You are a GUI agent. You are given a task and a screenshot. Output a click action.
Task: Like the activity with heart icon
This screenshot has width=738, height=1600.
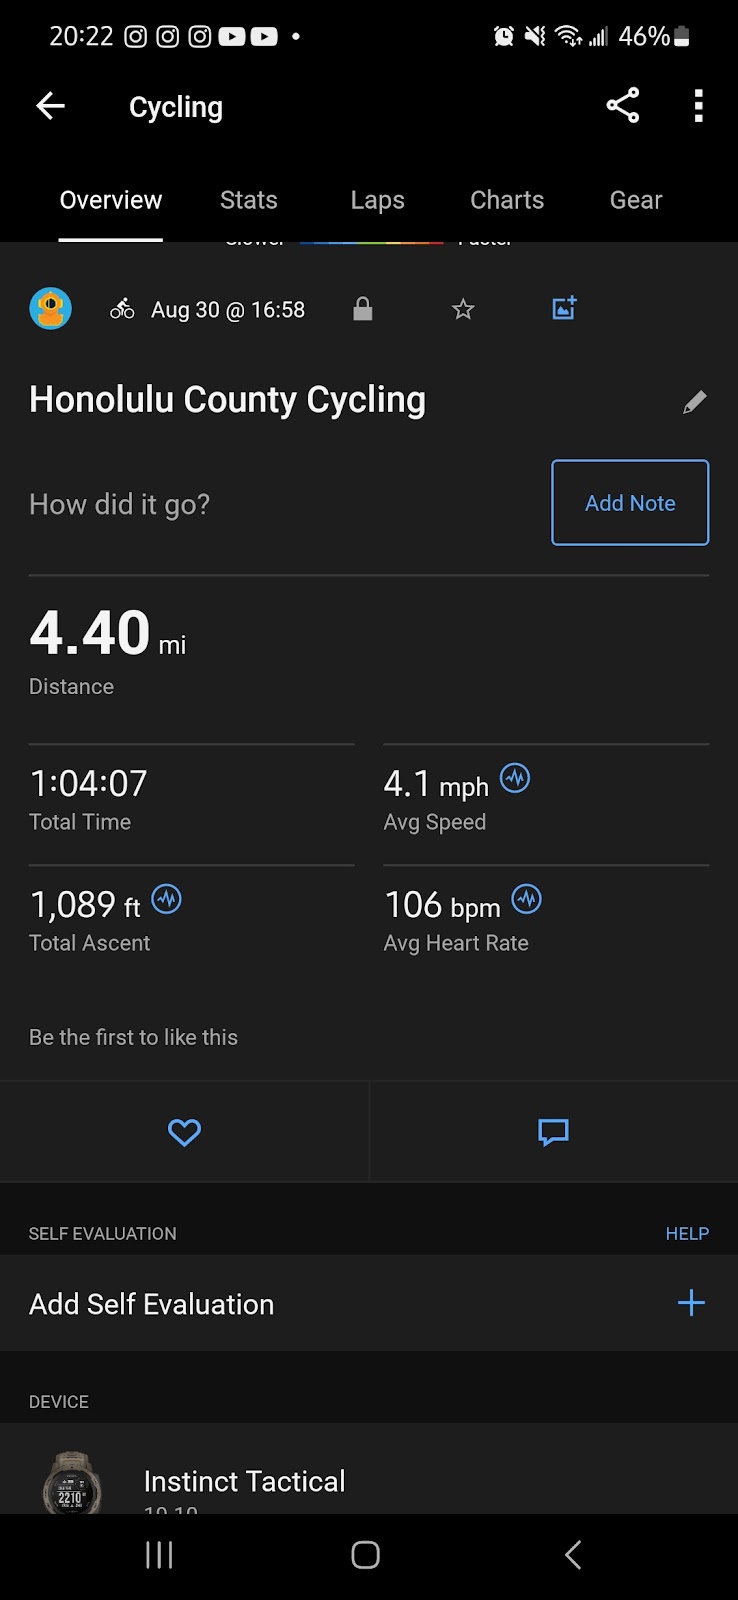pyautogui.click(x=184, y=1132)
